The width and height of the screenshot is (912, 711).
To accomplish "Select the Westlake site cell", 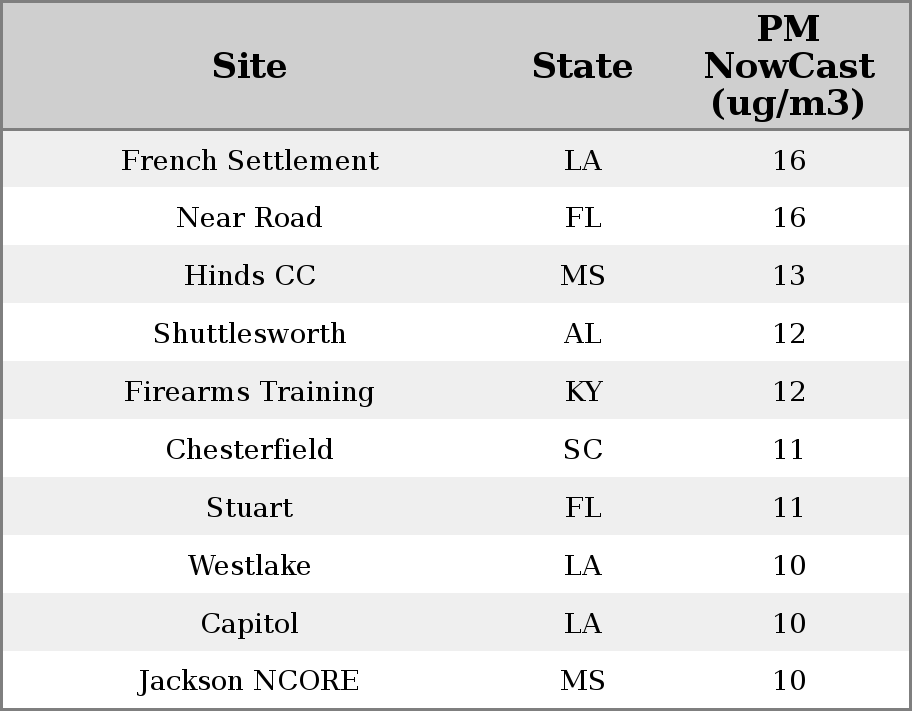I will point(250,566).
